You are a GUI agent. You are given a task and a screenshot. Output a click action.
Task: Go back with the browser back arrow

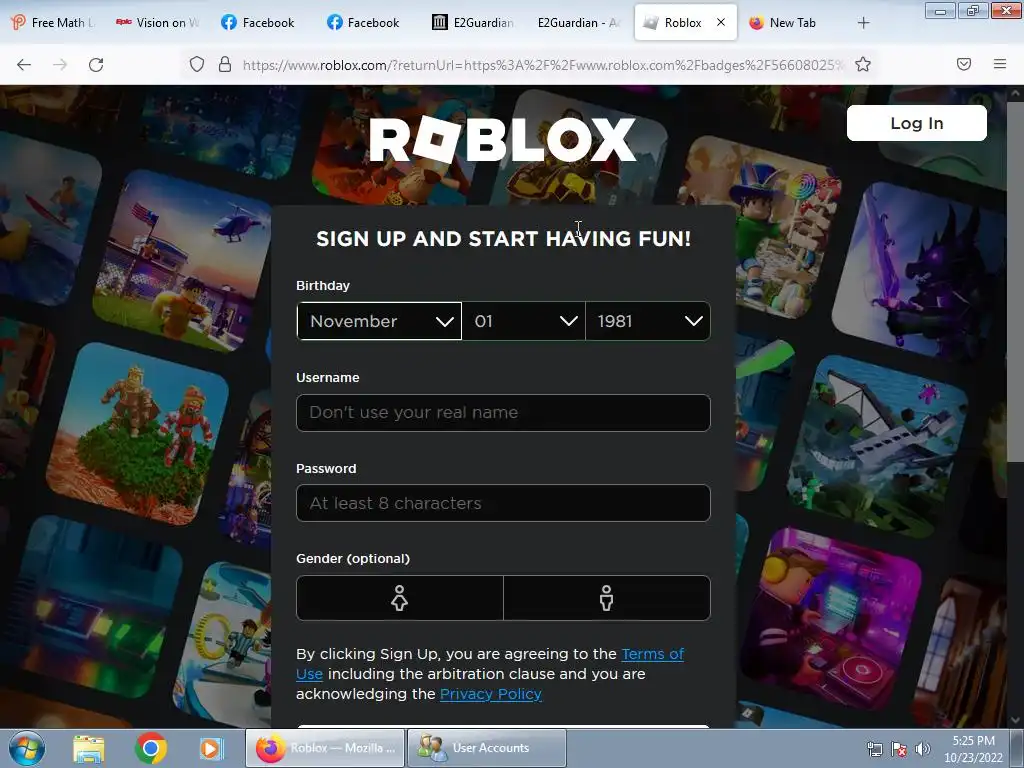(24, 65)
